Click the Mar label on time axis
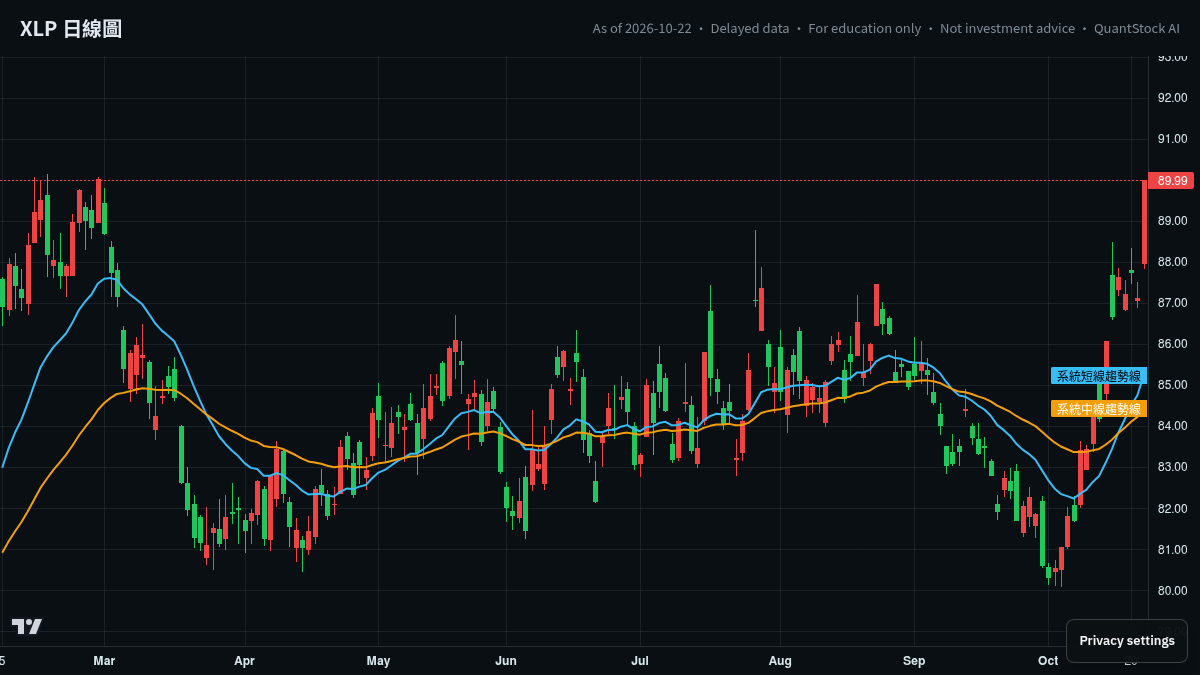Viewport: 1200px width, 675px height. point(104,661)
